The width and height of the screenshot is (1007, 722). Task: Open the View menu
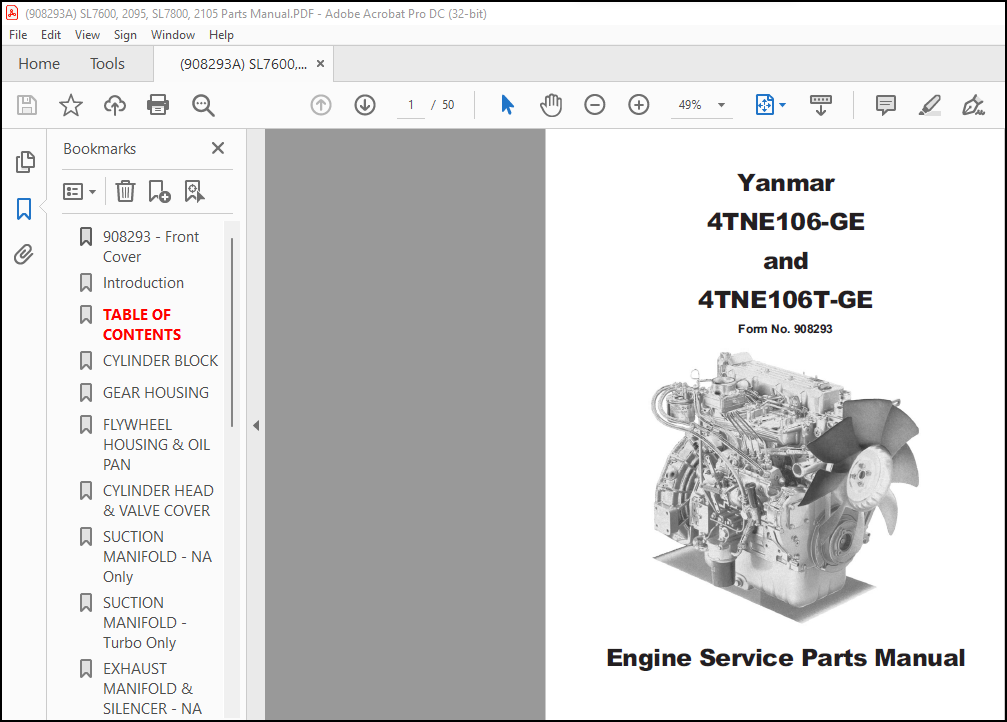tap(87, 35)
